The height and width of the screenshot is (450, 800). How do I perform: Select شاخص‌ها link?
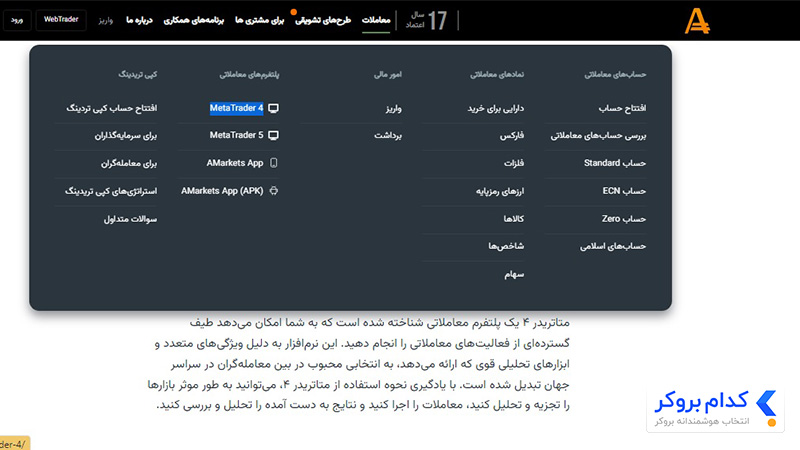coord(506,246)
